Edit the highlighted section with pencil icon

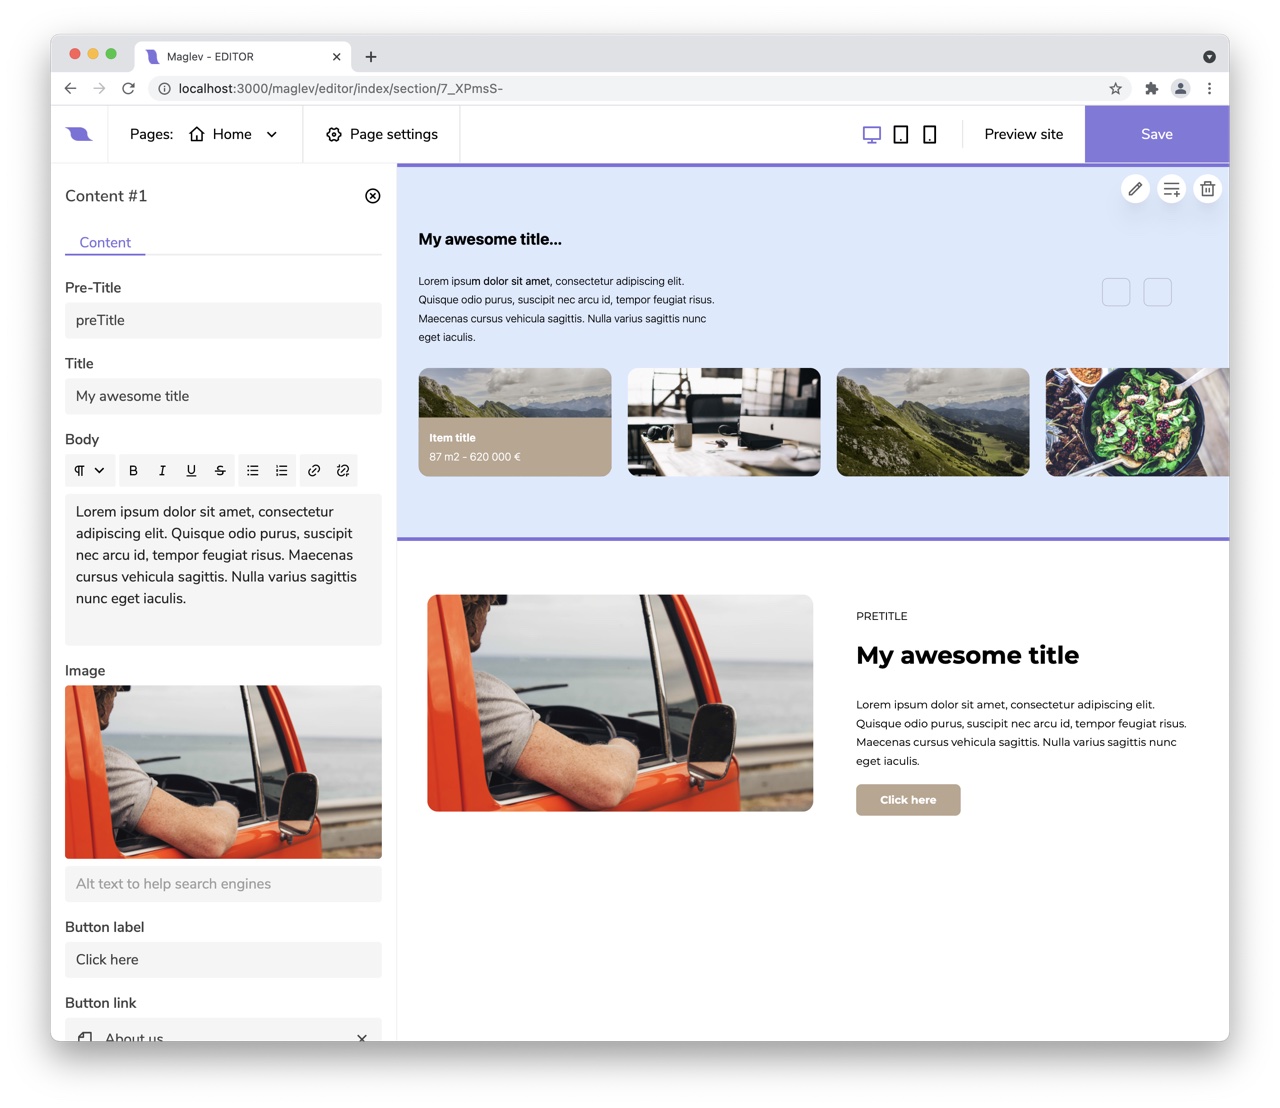pos(1135,189)
